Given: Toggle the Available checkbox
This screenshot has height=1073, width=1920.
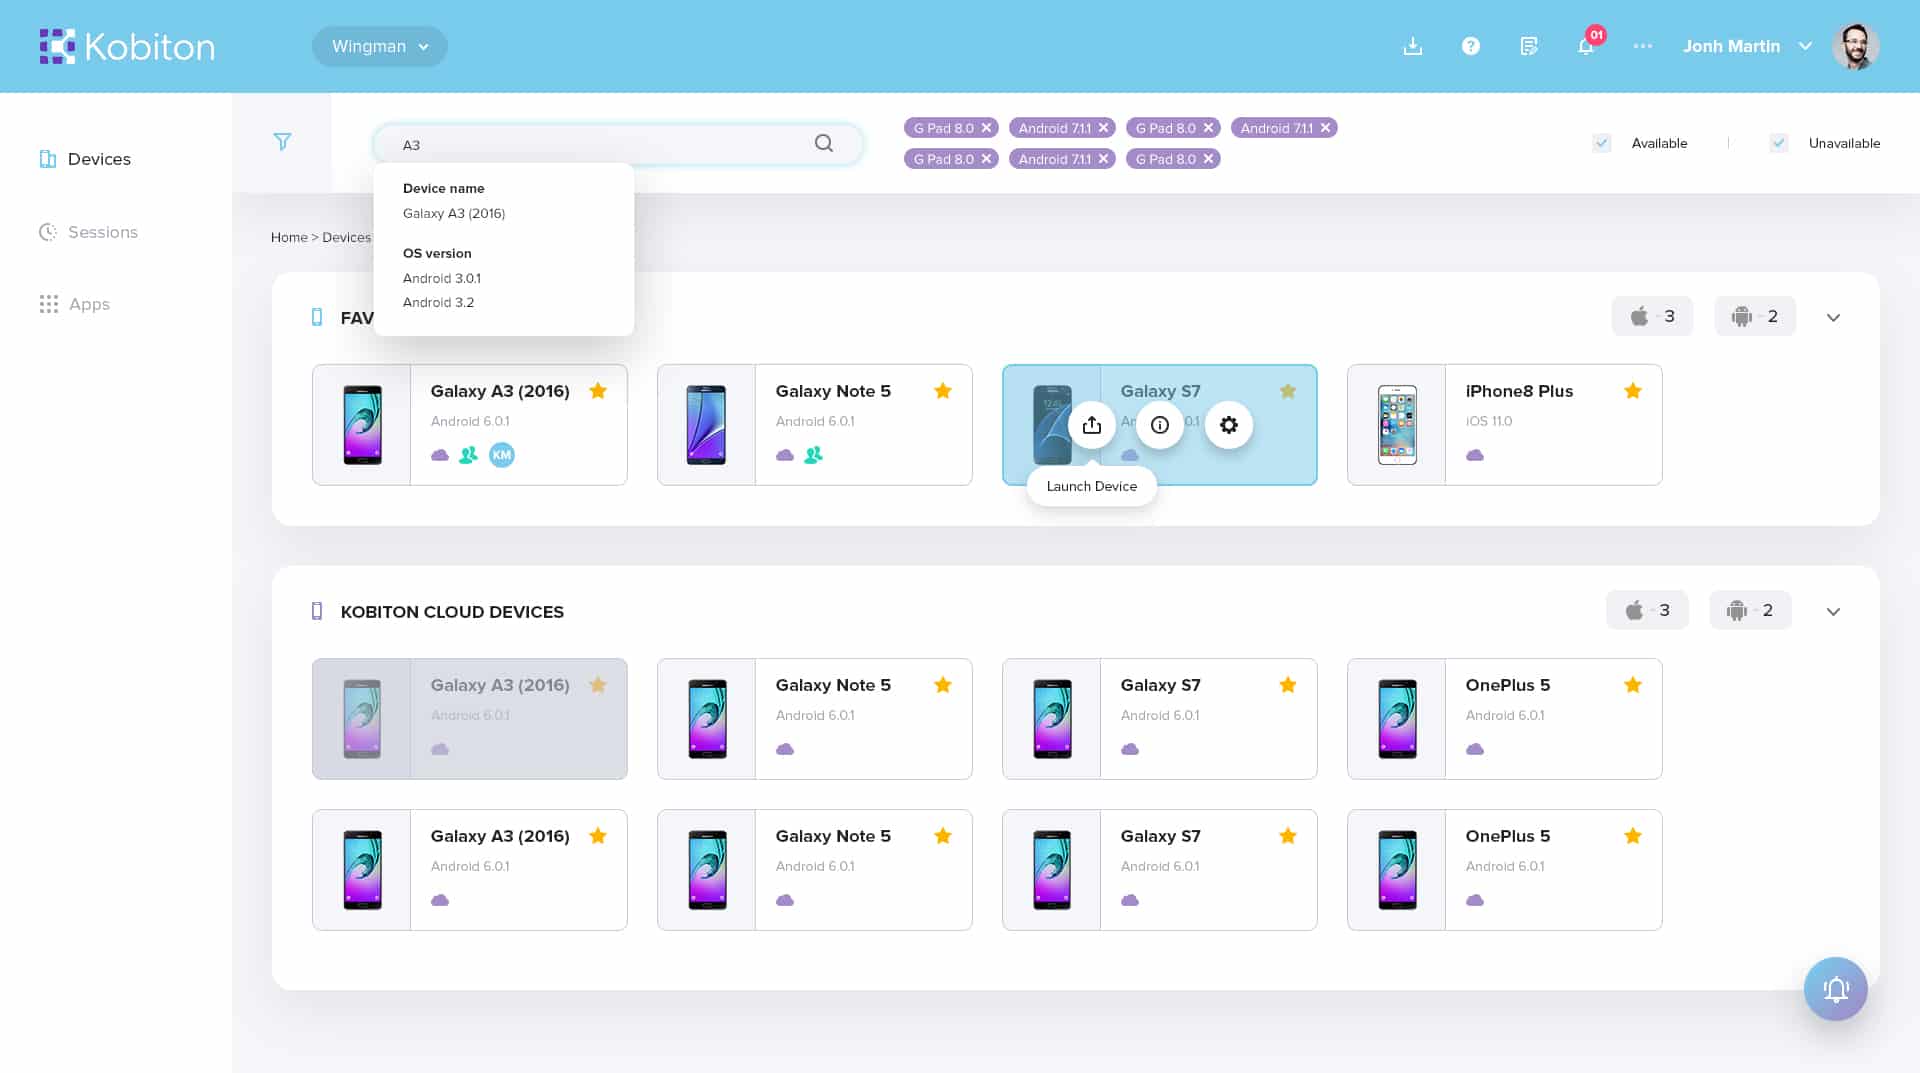Looking at the screenshot, I should [1602, 143].
